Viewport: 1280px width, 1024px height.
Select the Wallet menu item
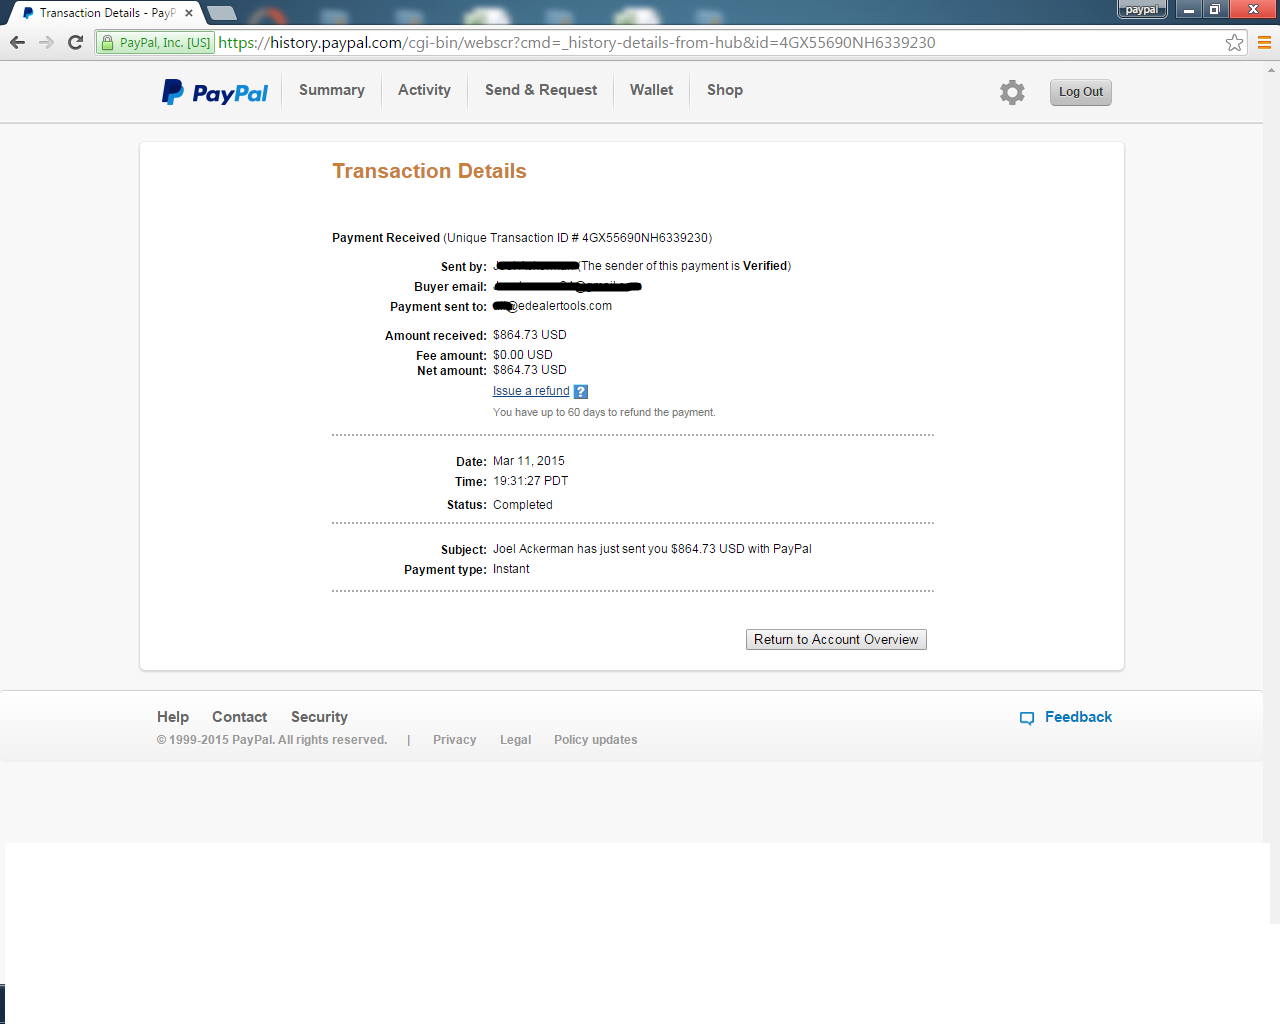(x=651, y=90)
